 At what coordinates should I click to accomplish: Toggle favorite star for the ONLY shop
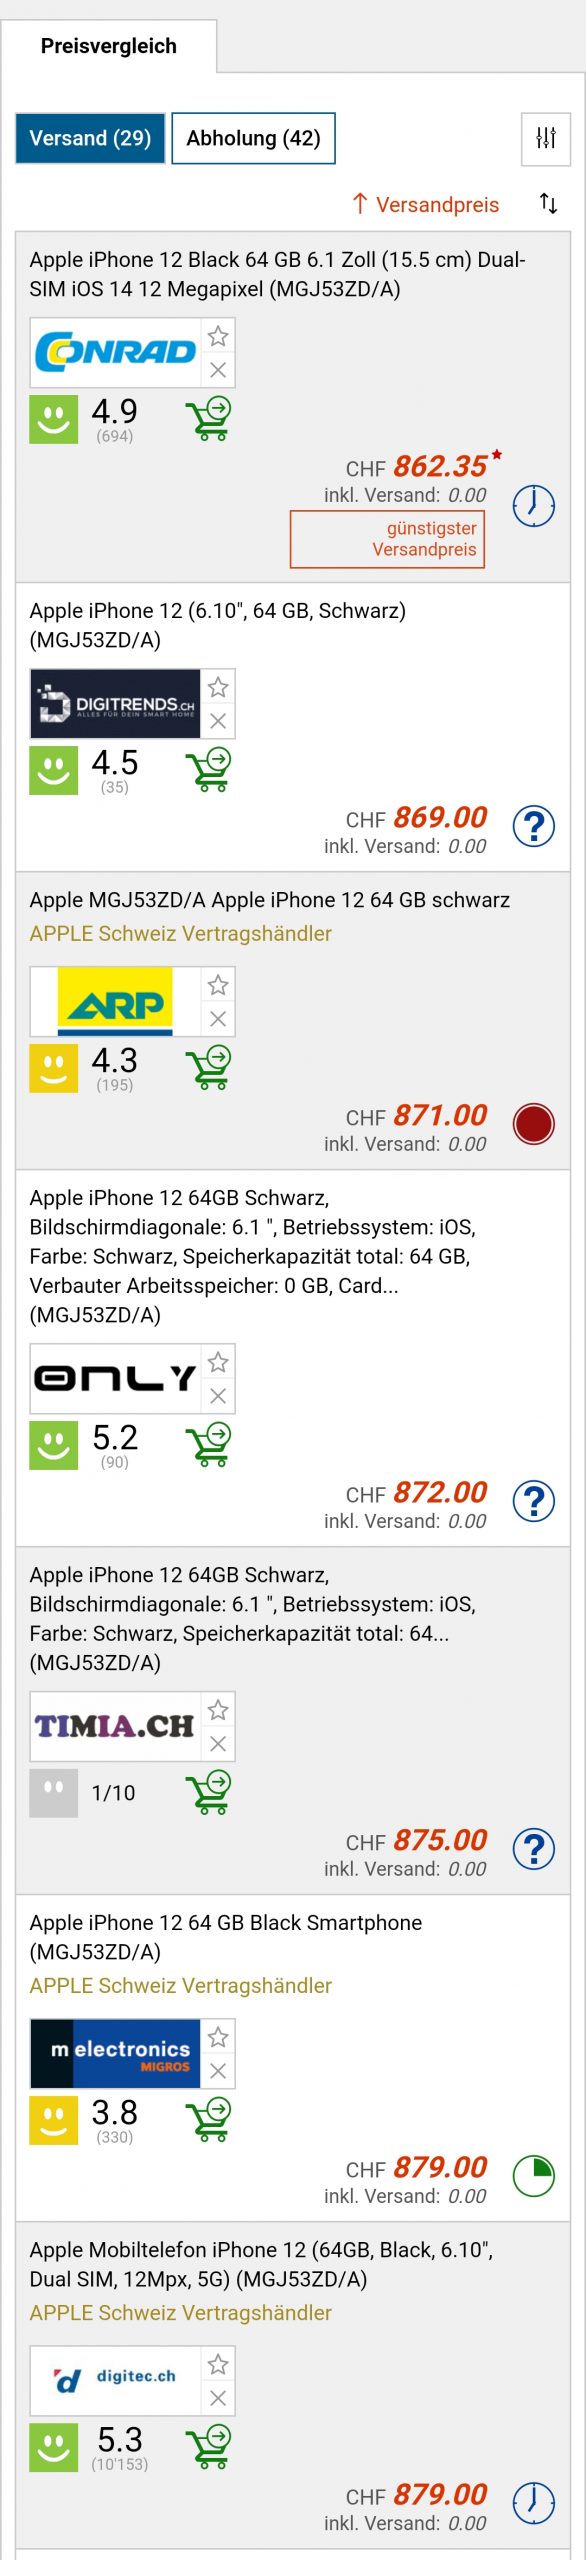218,1362
